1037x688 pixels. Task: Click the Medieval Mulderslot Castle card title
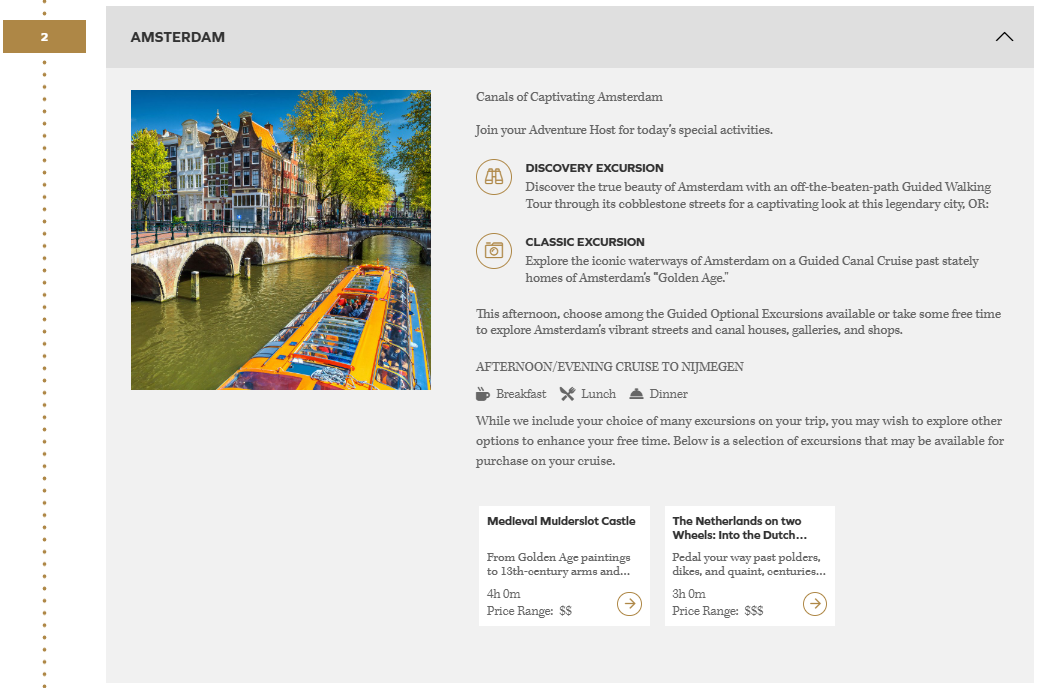click(x=561, y=521)
